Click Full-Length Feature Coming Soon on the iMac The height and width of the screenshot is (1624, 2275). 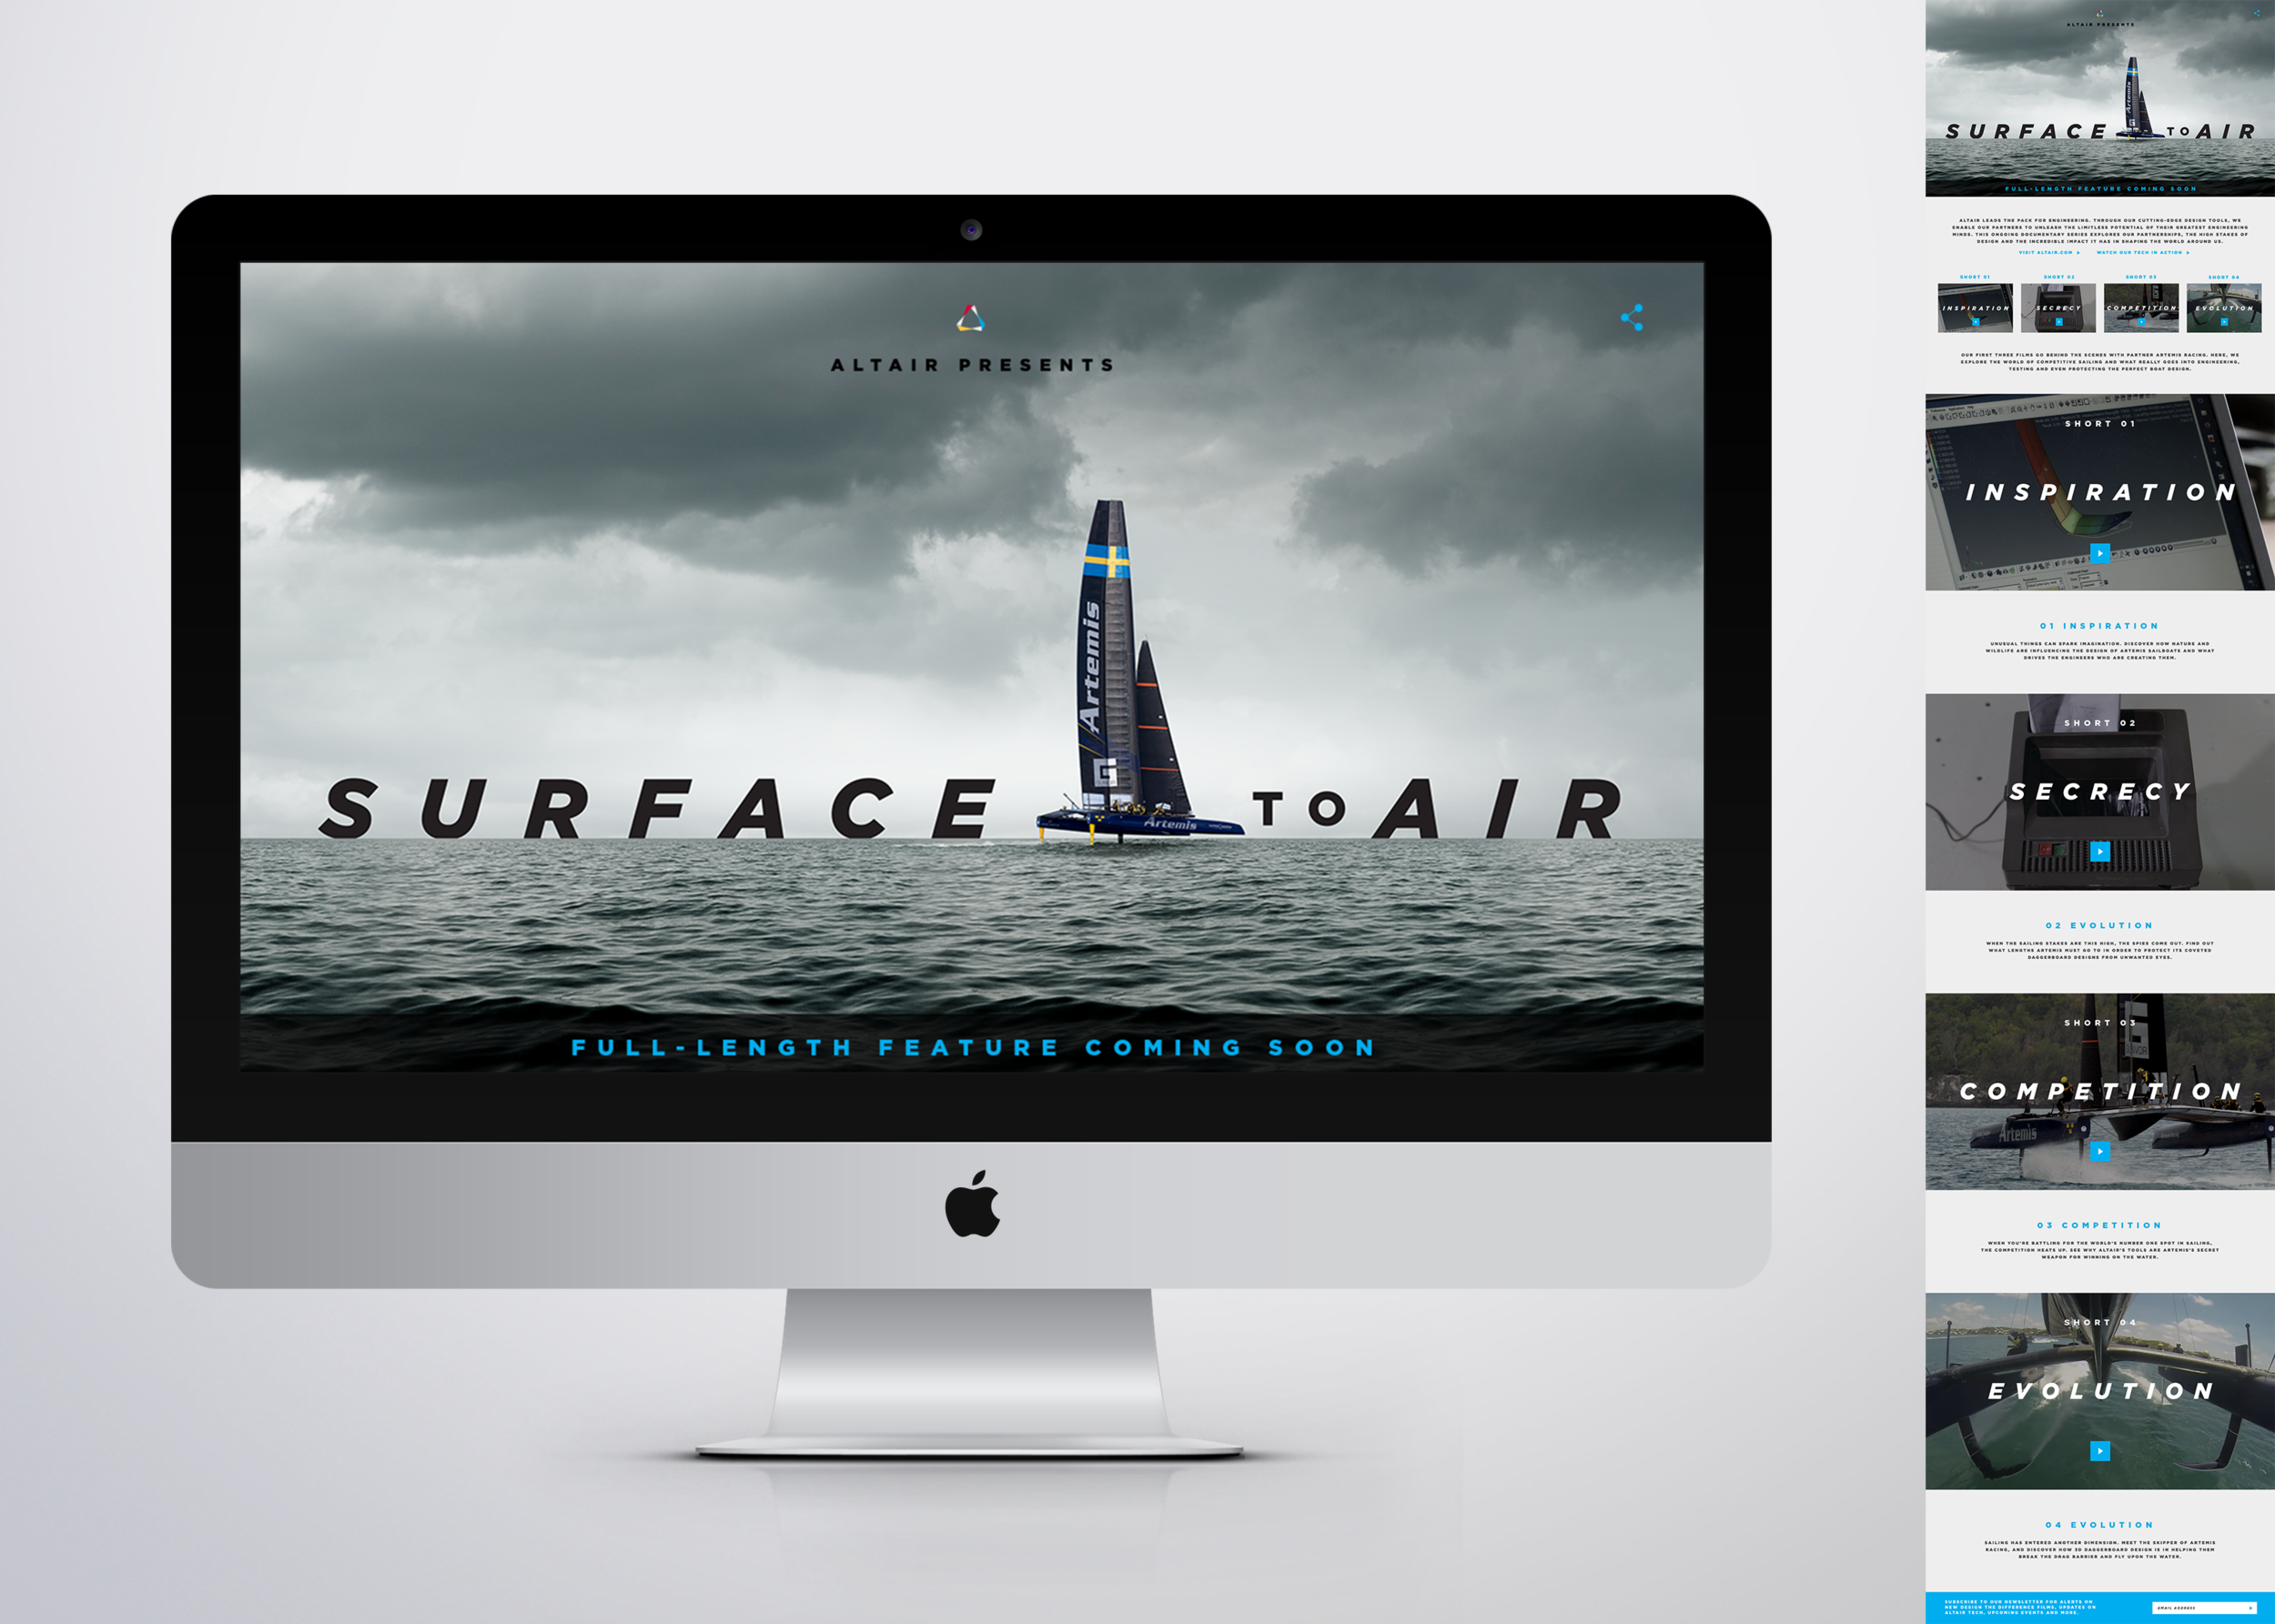pos(972,1047)
